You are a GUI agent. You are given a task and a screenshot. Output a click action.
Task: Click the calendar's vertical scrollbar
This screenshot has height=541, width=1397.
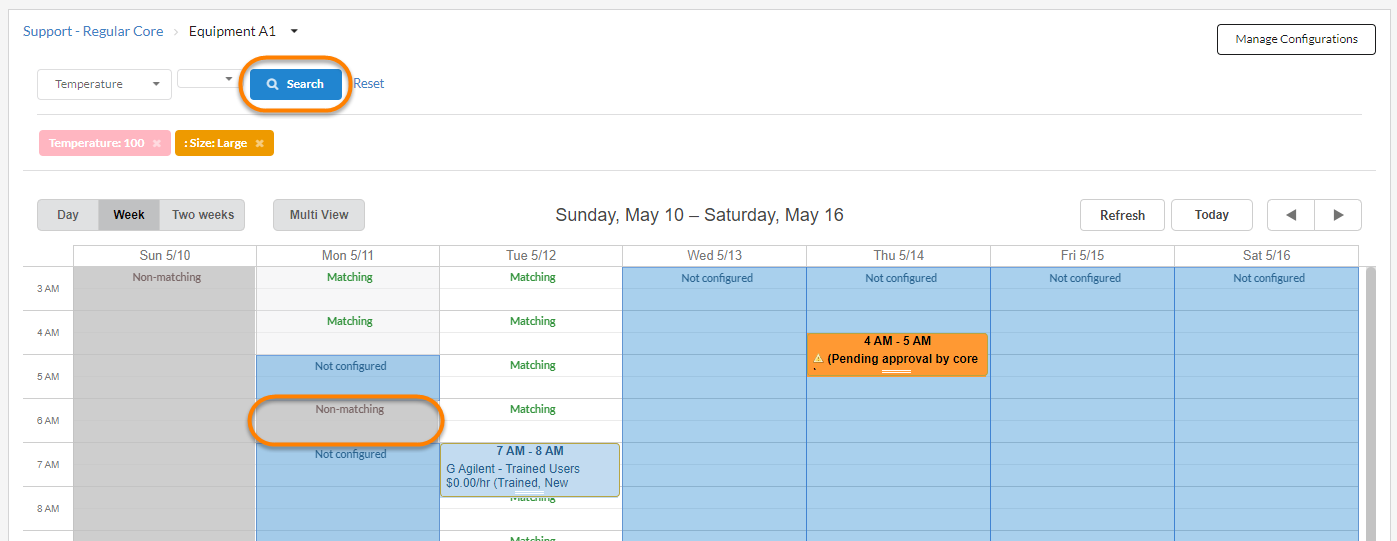(x=1370, y=400)
